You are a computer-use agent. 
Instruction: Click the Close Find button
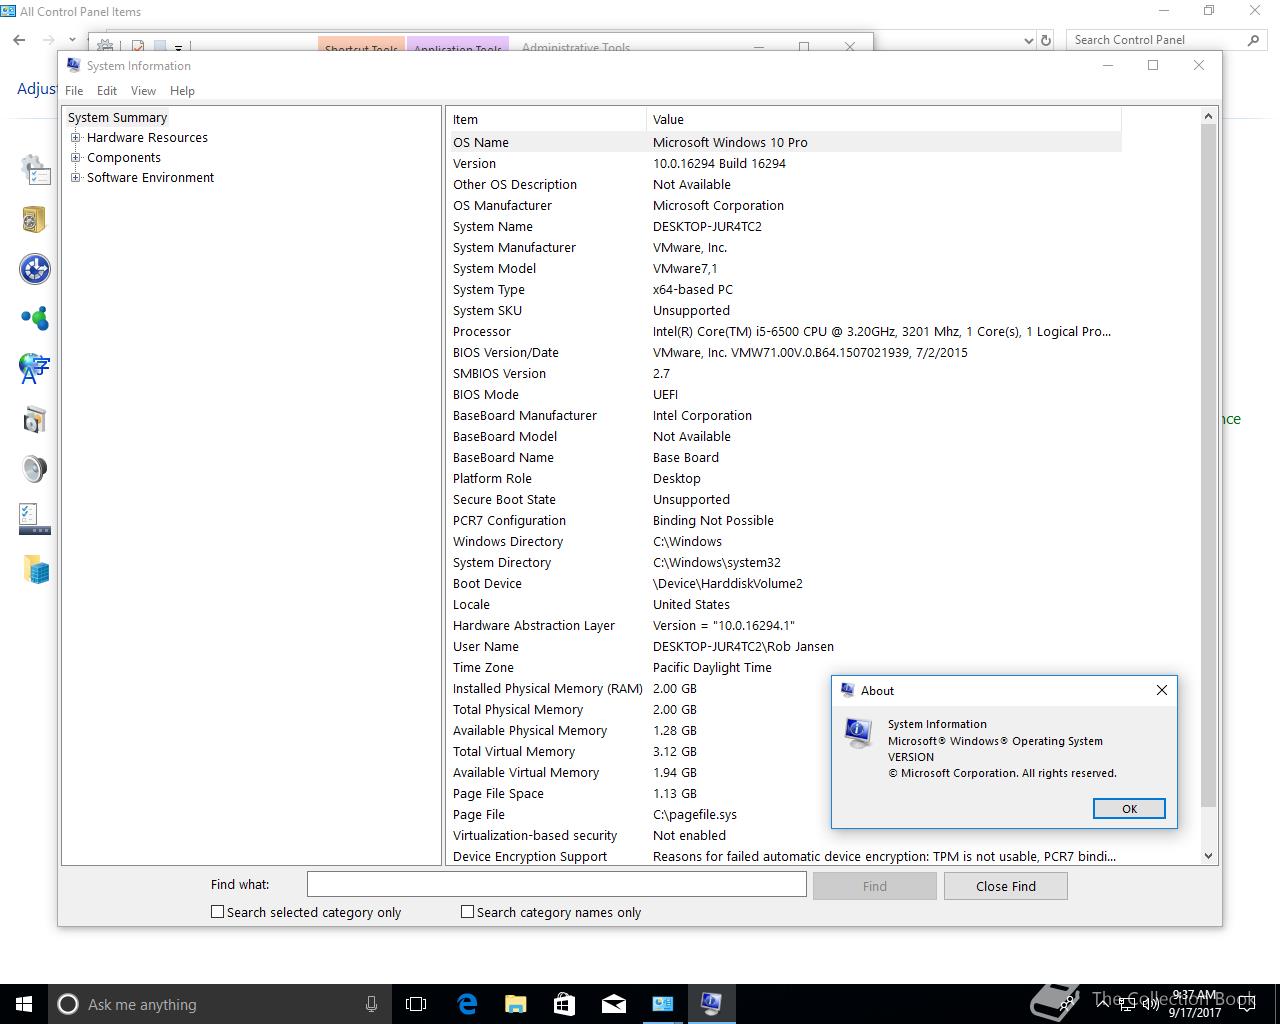click(x=1006, y=886)
